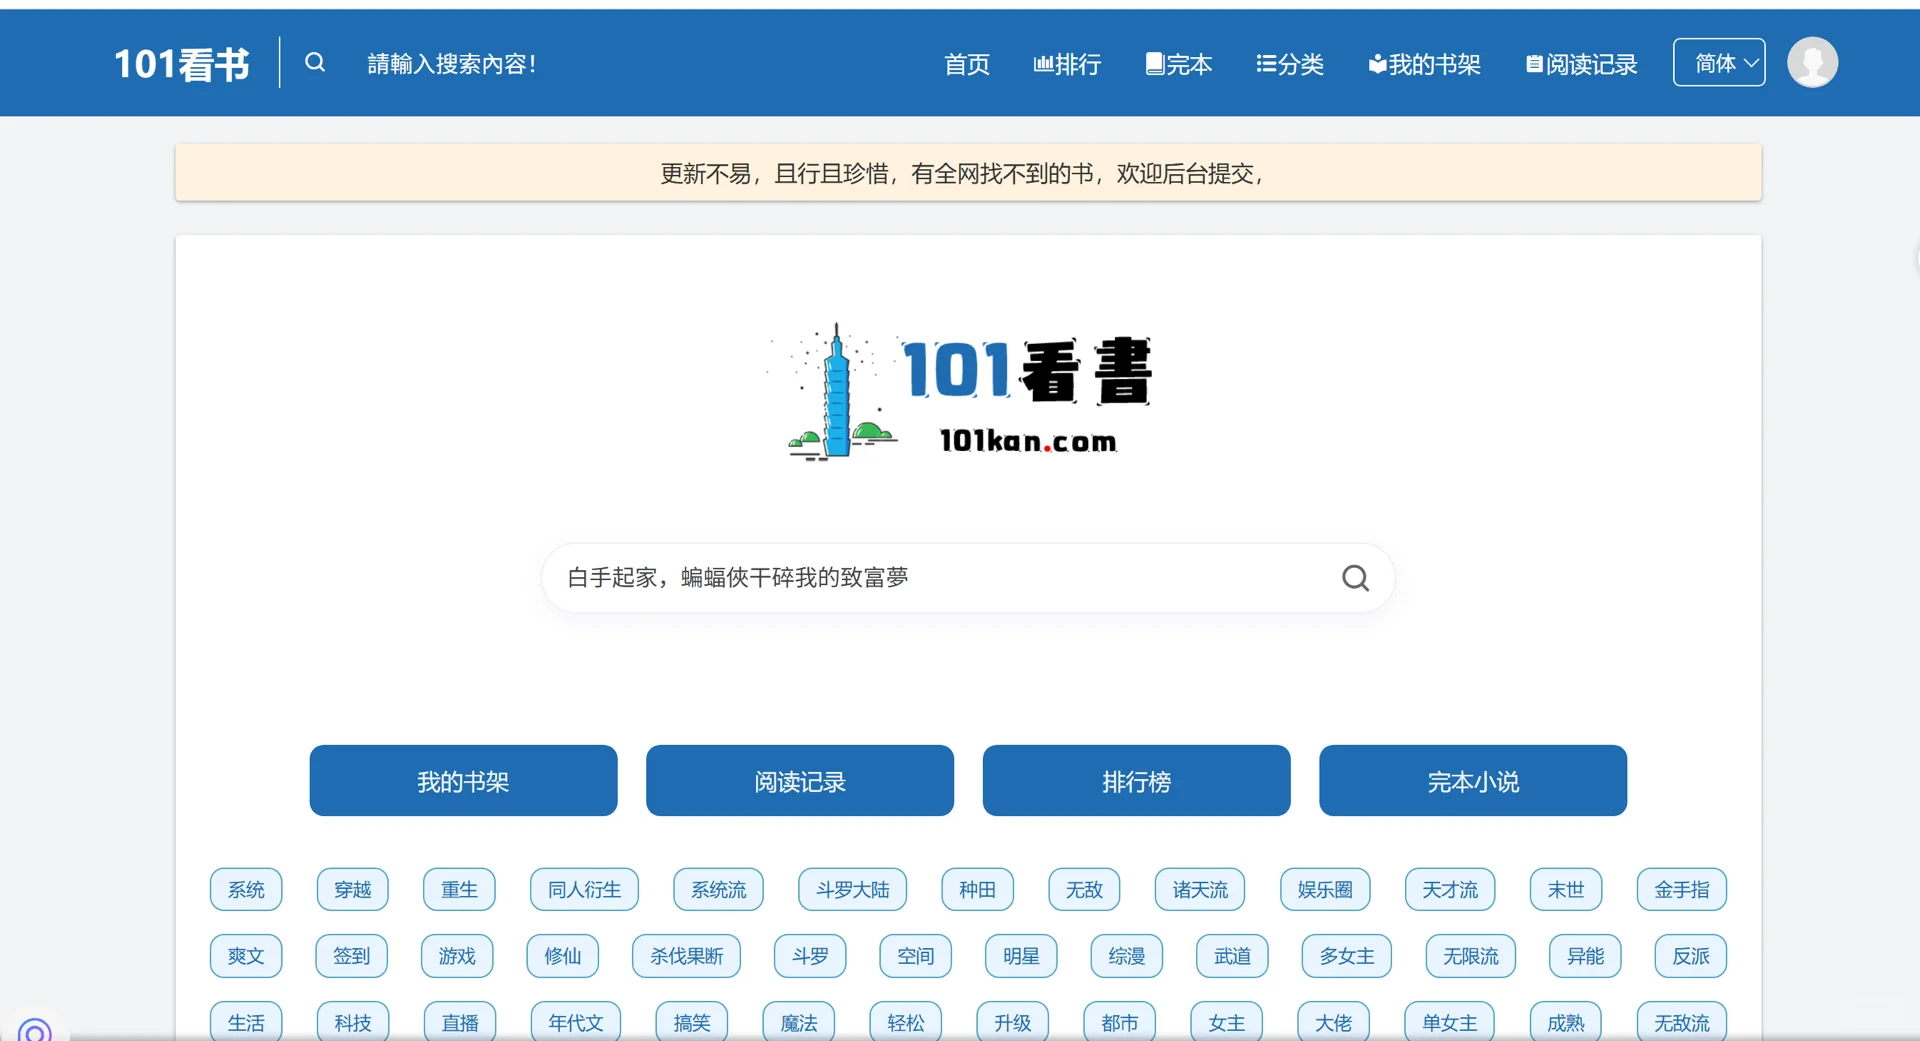Select the 异能 tag
The width and height of the screenshot is (1920, 1041).
tap(1585, 956)
